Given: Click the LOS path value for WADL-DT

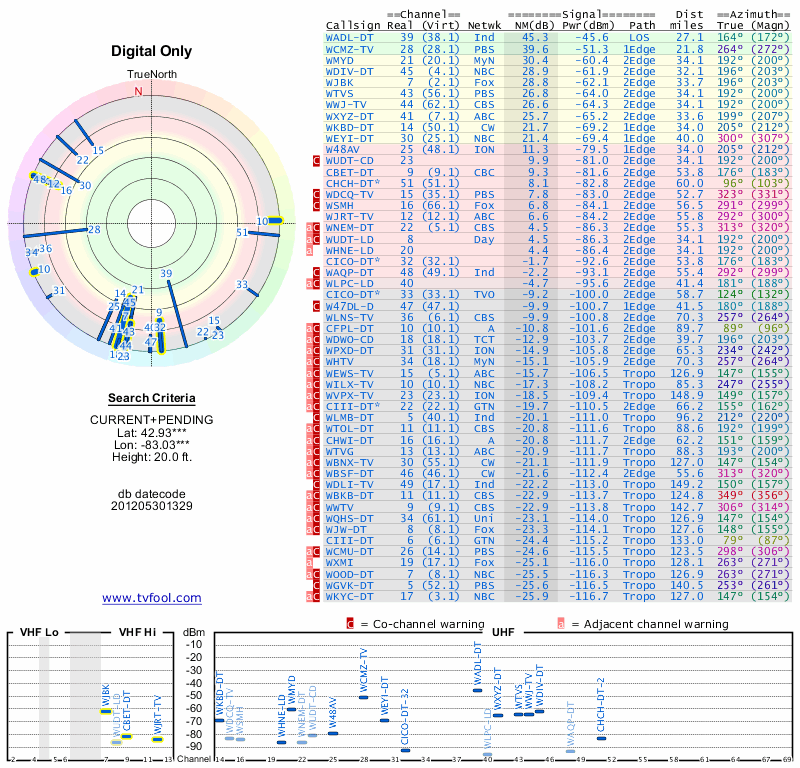Looking at the screenshot, I should pyautogui.click(x=639, y=38).
